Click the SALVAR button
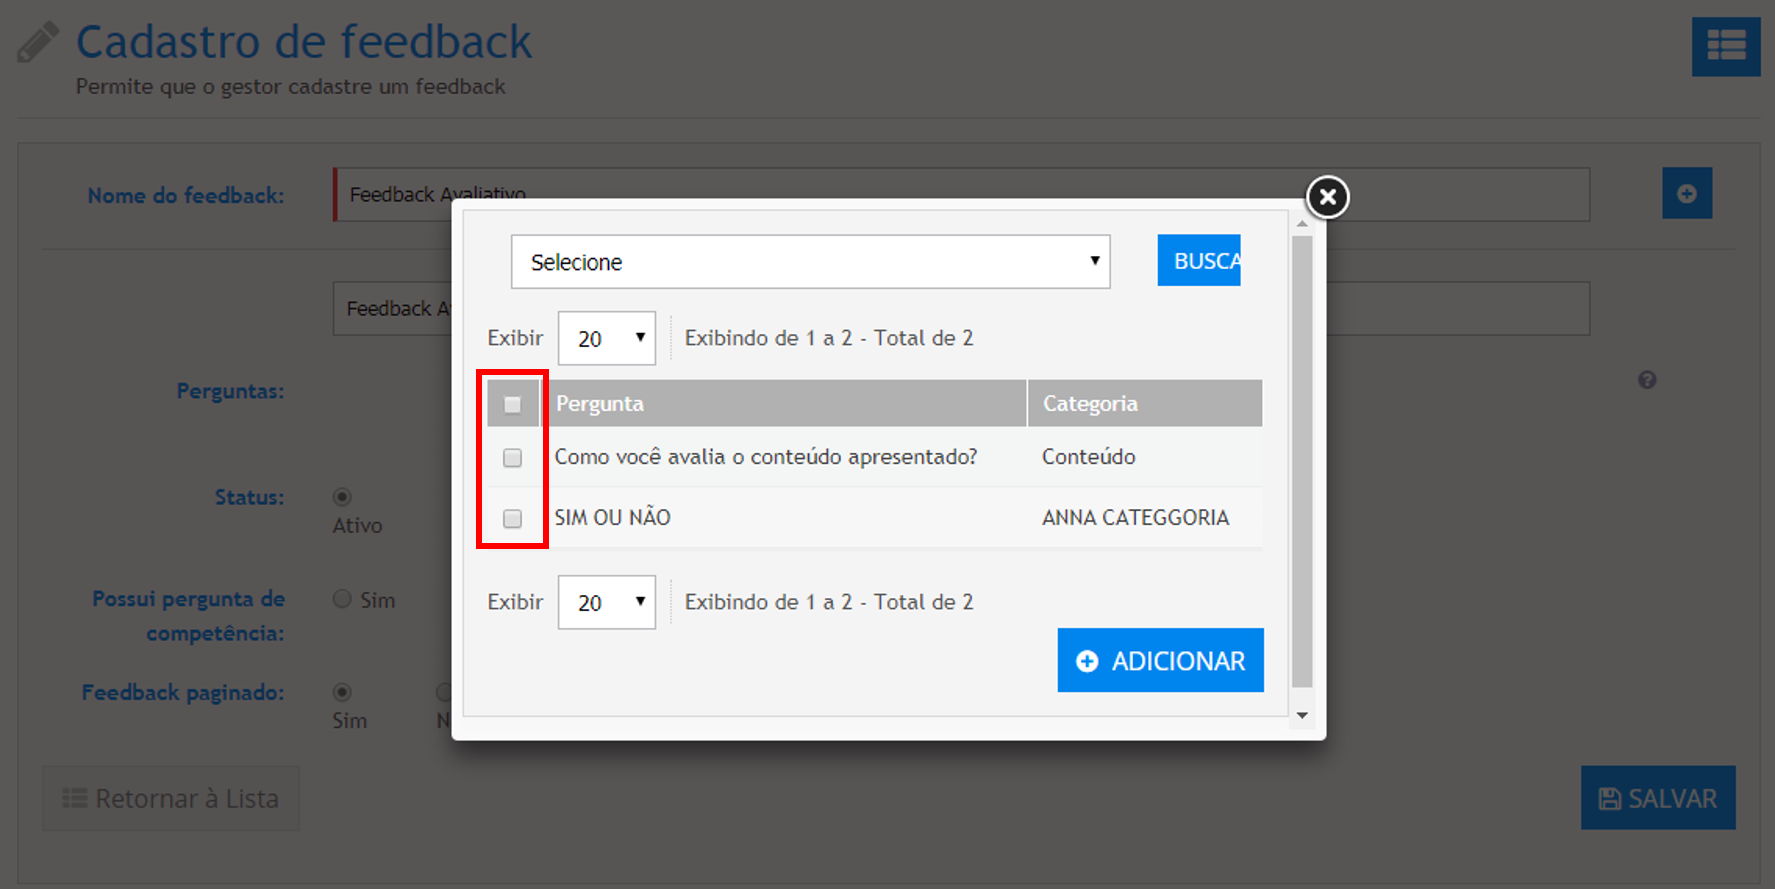This screenshot has width=1775, height=889. tap(1657, 798)
